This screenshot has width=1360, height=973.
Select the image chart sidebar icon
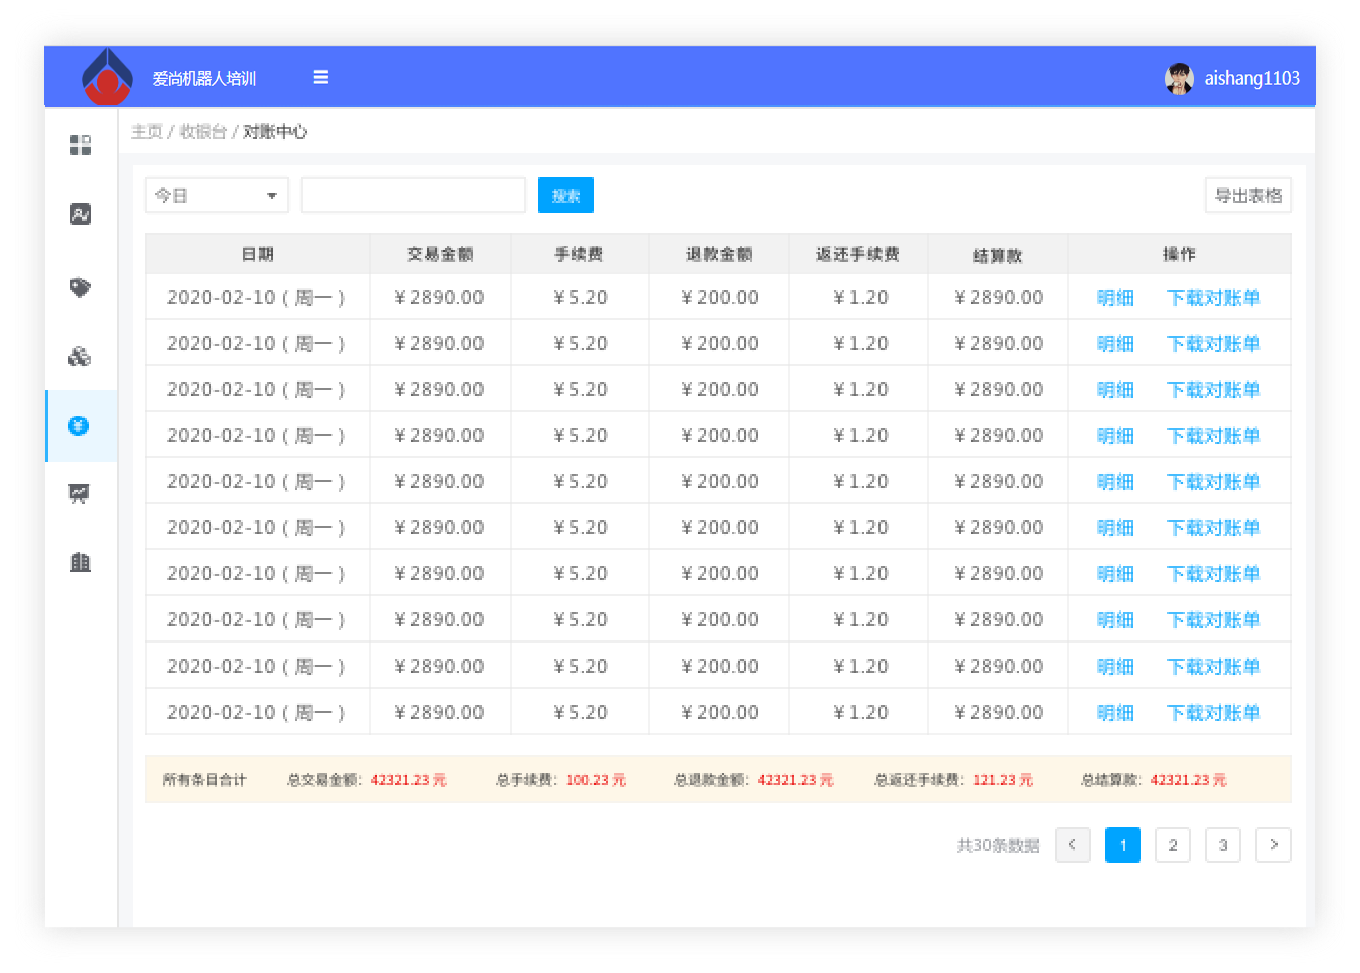point(80,214)
